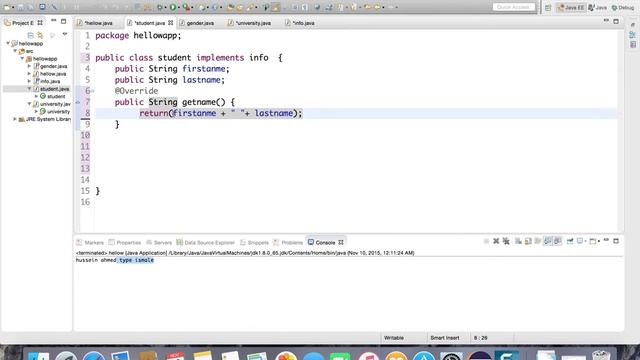The width and height of the screenshot is (640, 360).
Task: Toggle Link with Editor in Project Explorer
Action: click(x=40, y=35)
